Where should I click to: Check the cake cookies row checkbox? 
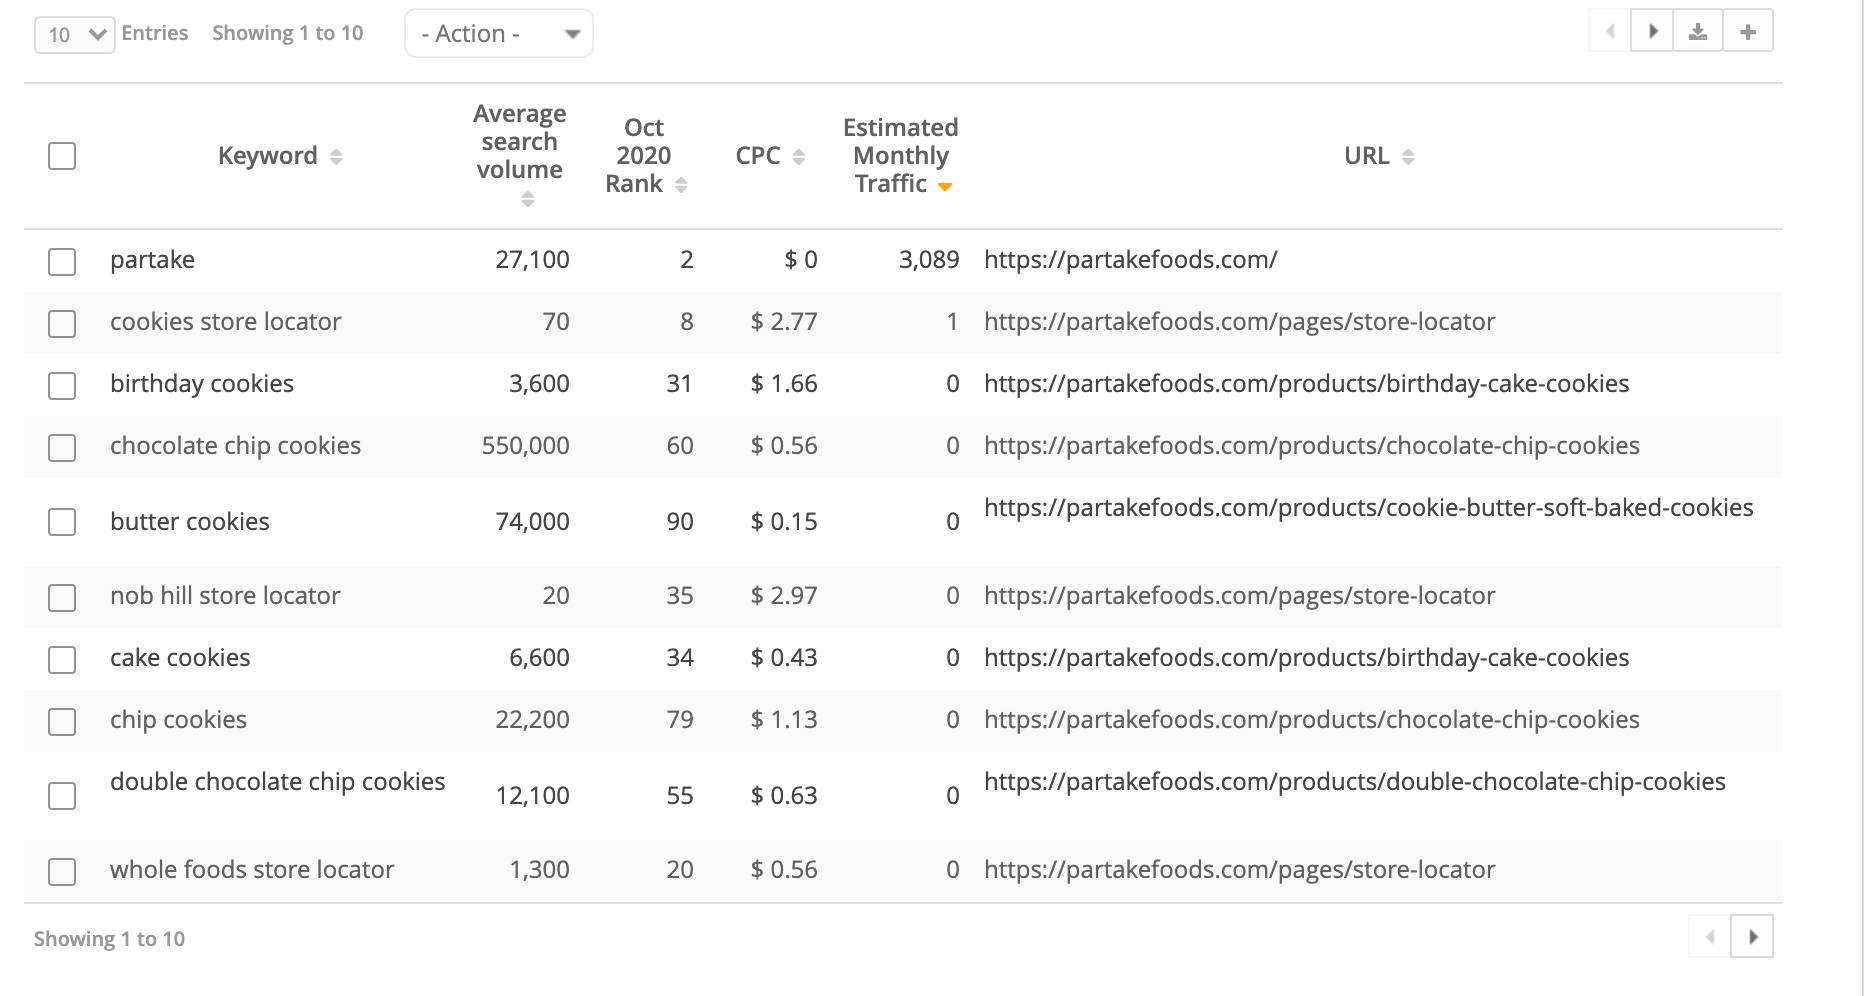click(x=62, y=660)
